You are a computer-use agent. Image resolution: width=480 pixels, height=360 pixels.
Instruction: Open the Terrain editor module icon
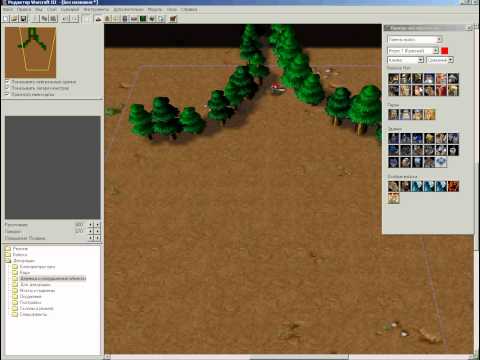99,19
